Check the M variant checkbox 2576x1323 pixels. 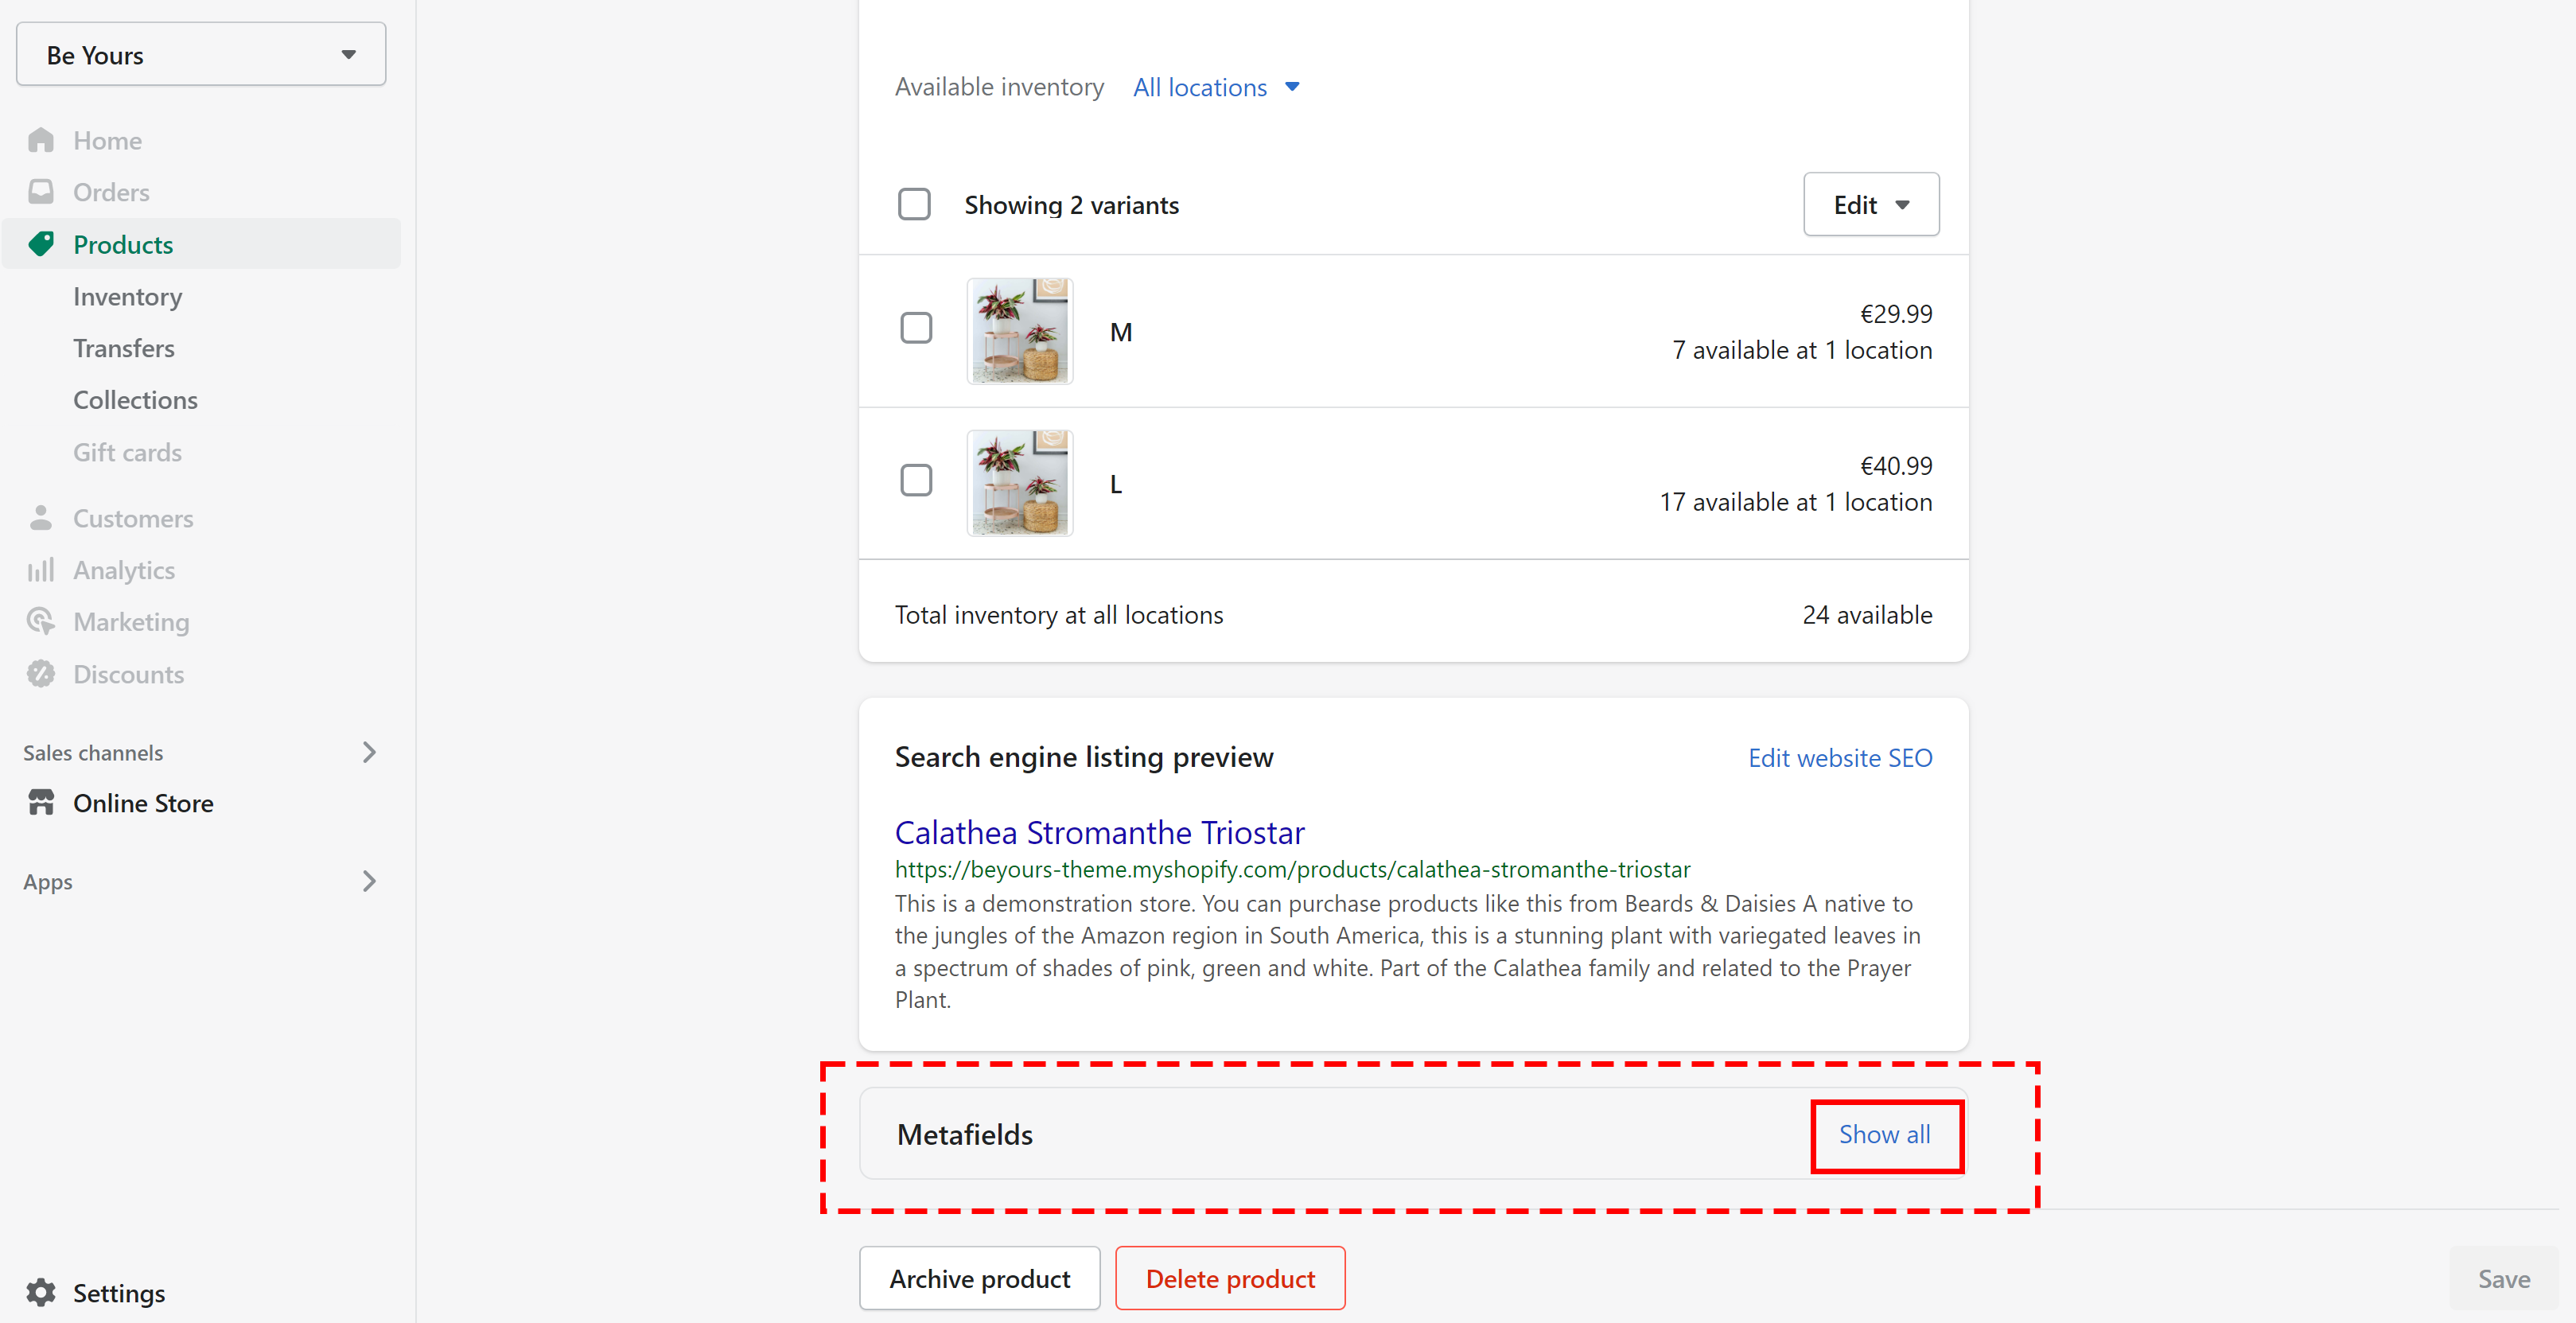point(916,328)
